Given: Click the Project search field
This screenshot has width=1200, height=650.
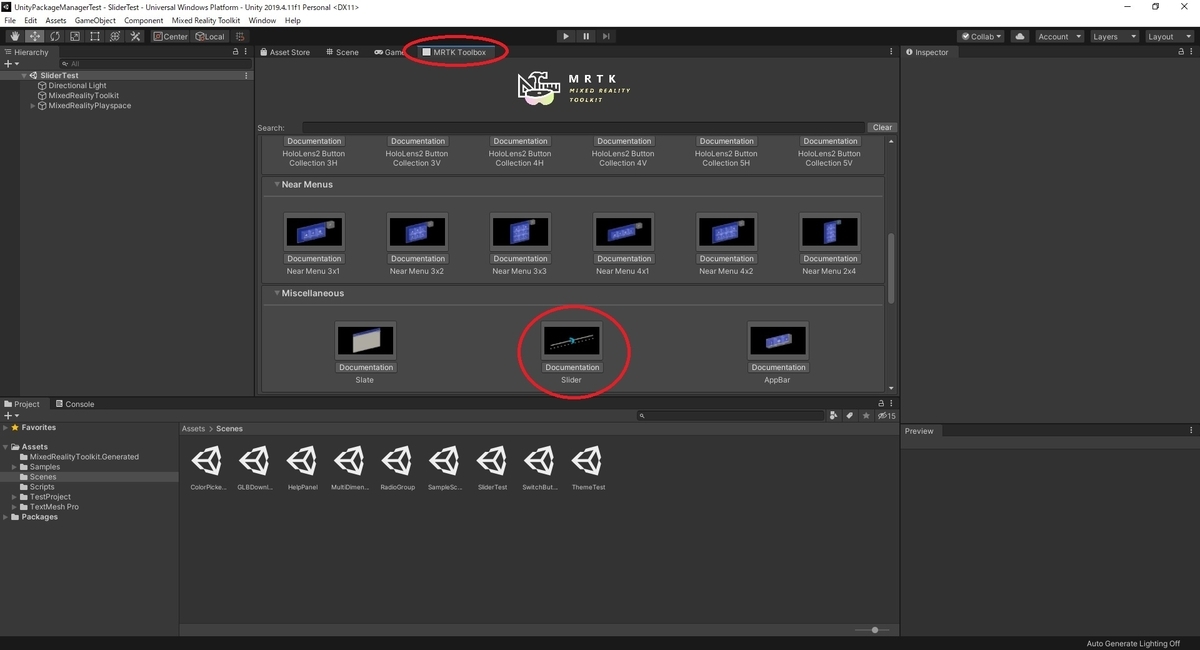Looking at the screenshot, I should (730, 416).
